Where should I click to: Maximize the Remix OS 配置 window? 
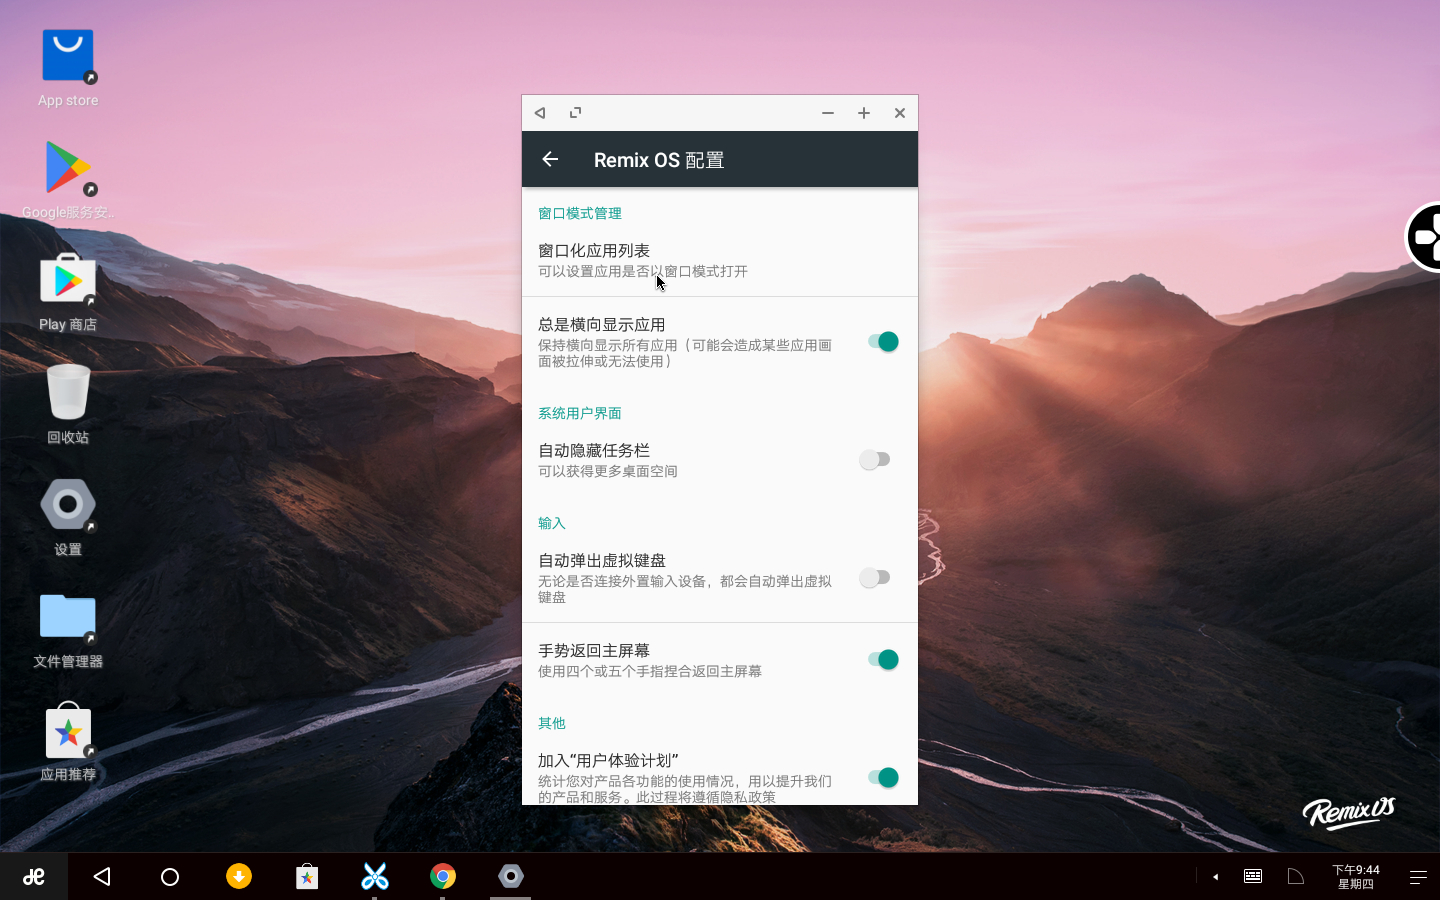point(864,113)
